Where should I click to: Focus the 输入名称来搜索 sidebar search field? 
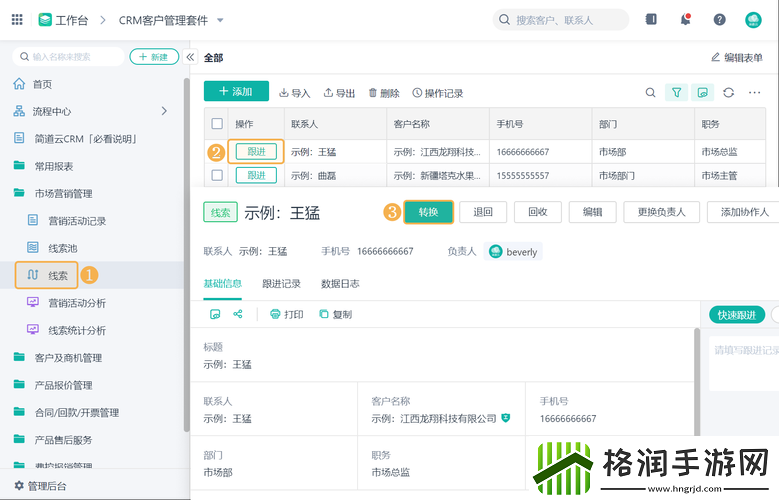click(68, 57)
